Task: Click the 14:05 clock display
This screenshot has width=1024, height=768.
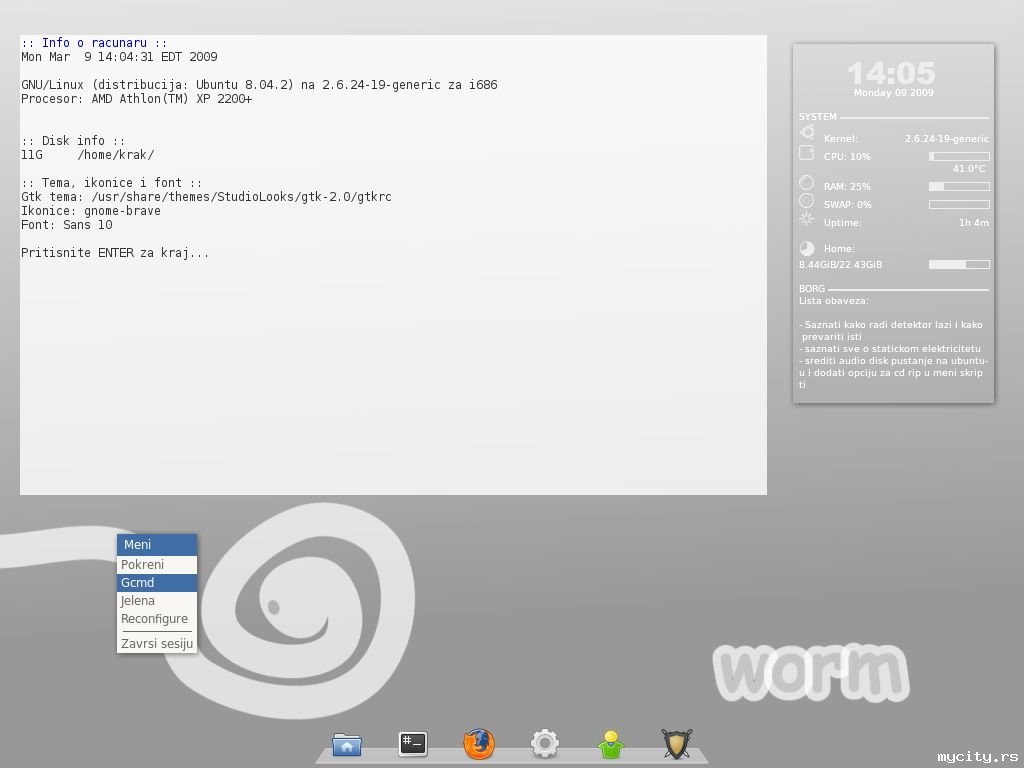Action: coord(892,72)
